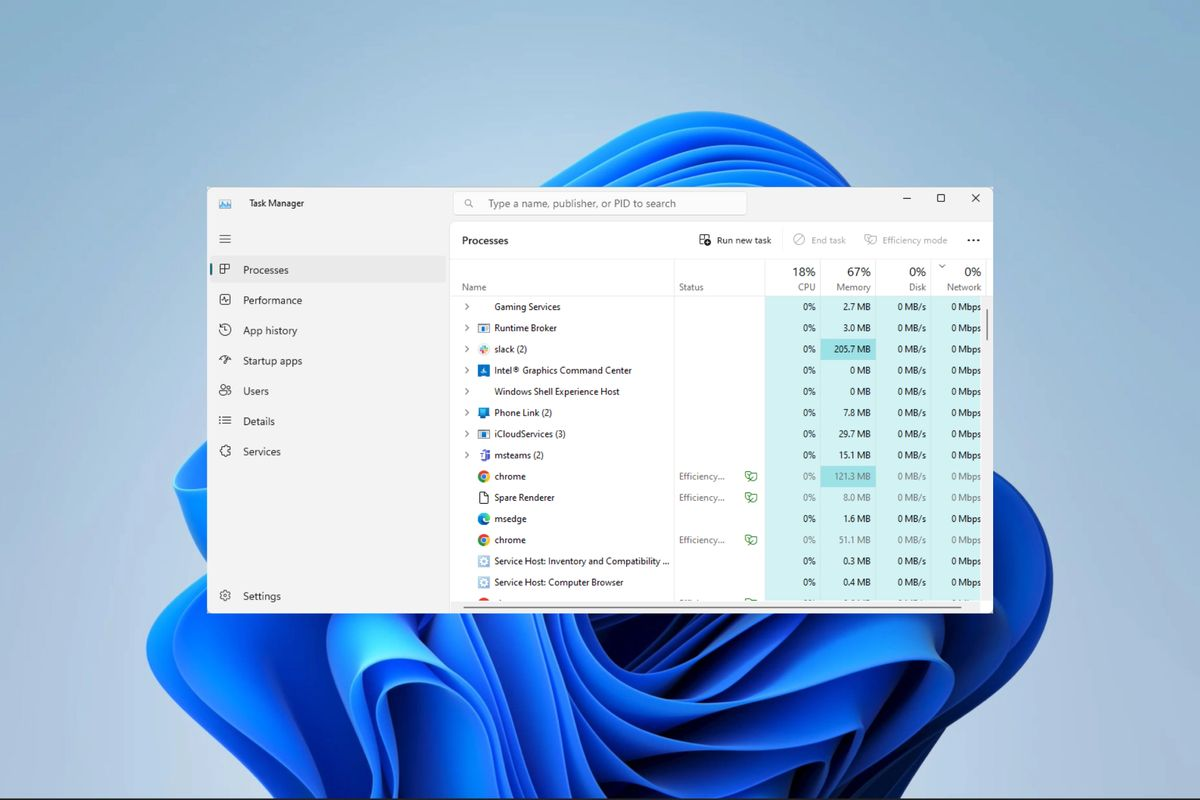The image size is (1200, 800).
Task: Click the slack process icon
Action: 484,349
